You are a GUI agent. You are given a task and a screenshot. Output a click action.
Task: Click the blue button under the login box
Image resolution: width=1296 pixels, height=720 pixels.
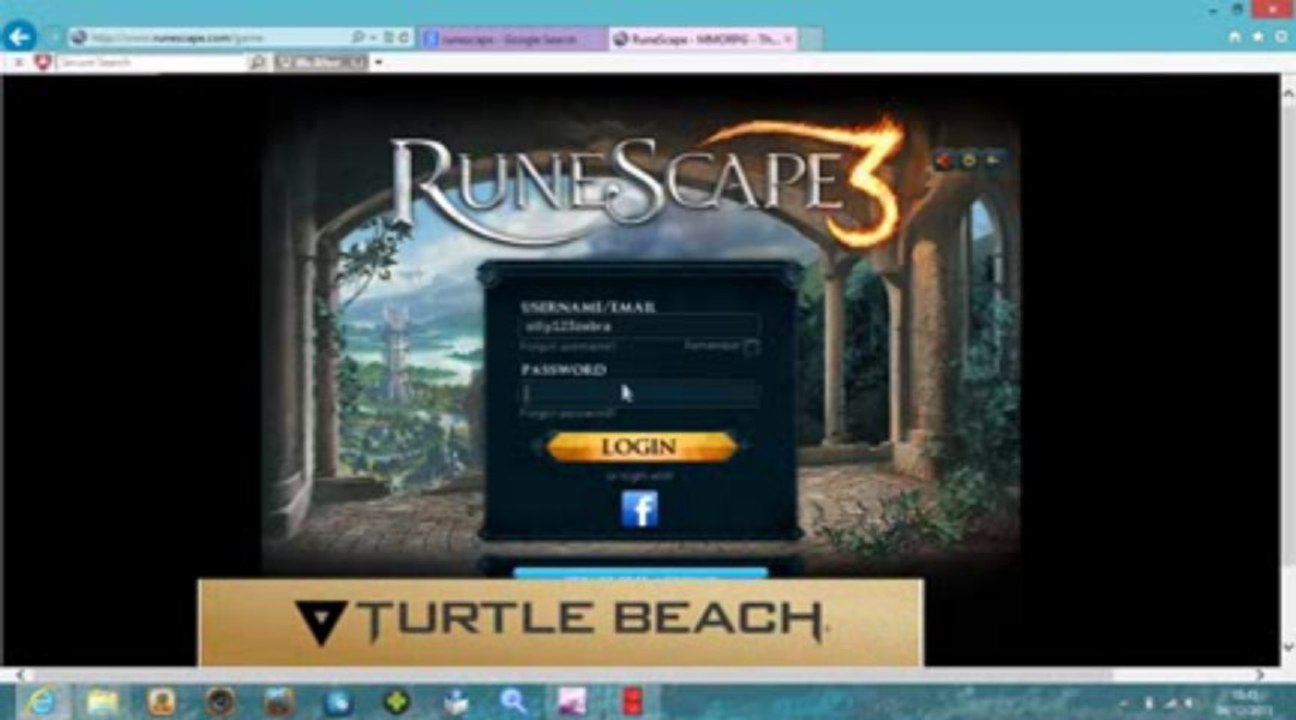[640, 574]
